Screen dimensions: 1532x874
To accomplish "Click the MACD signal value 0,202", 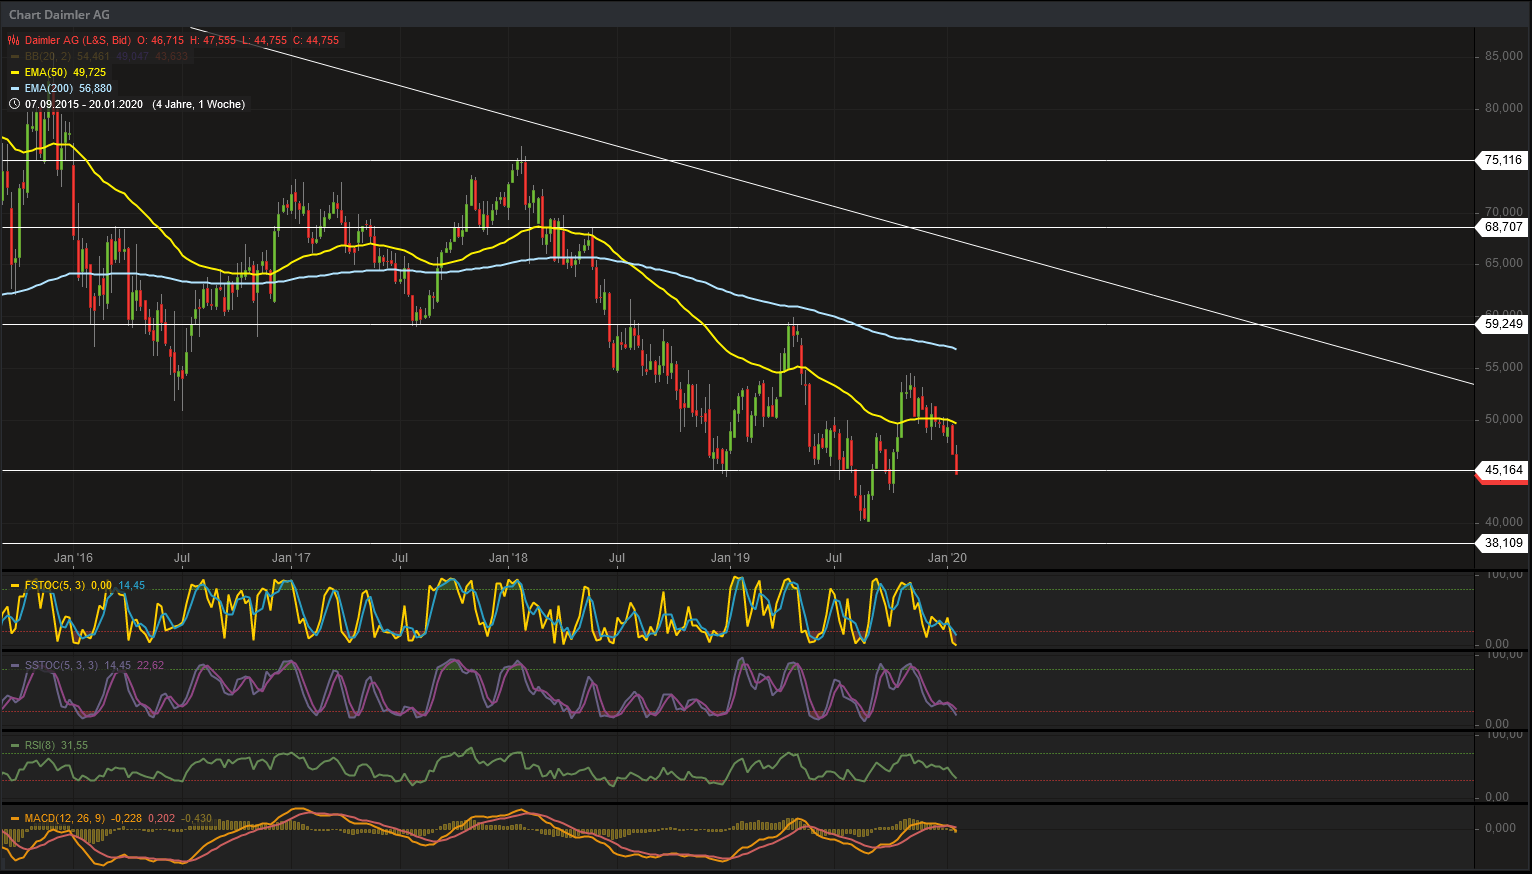I will 162,818.
